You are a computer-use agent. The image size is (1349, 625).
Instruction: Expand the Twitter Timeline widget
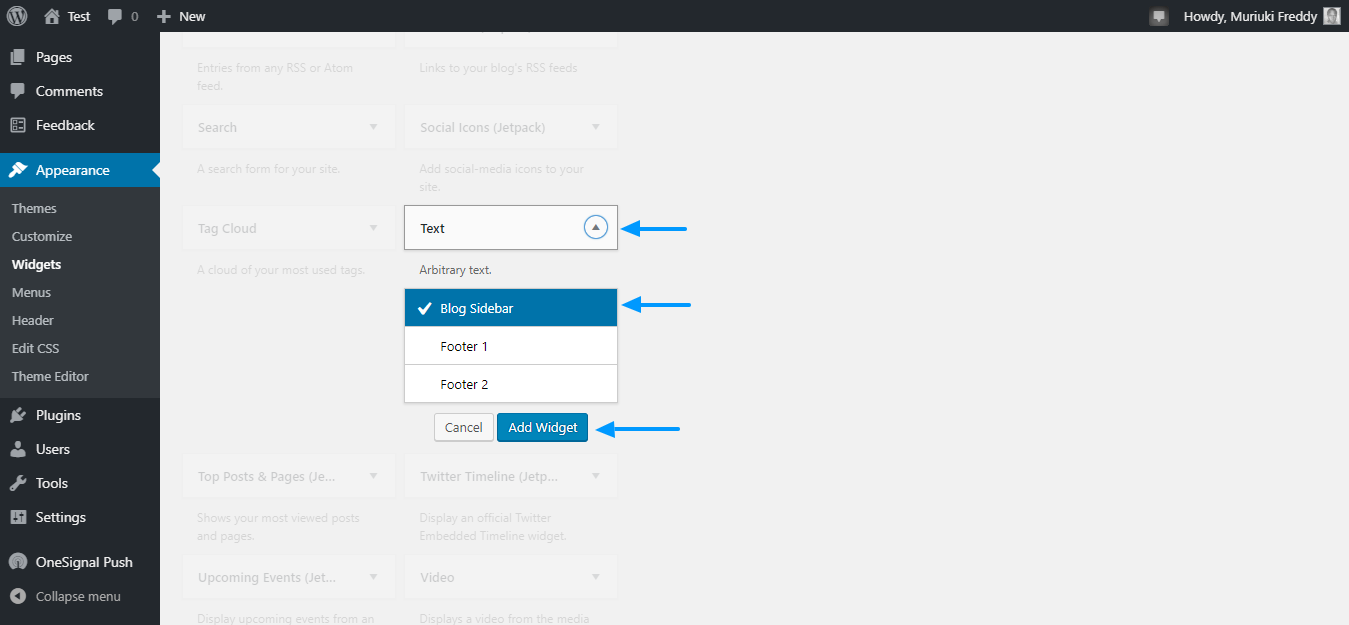(x=596, y=476)
